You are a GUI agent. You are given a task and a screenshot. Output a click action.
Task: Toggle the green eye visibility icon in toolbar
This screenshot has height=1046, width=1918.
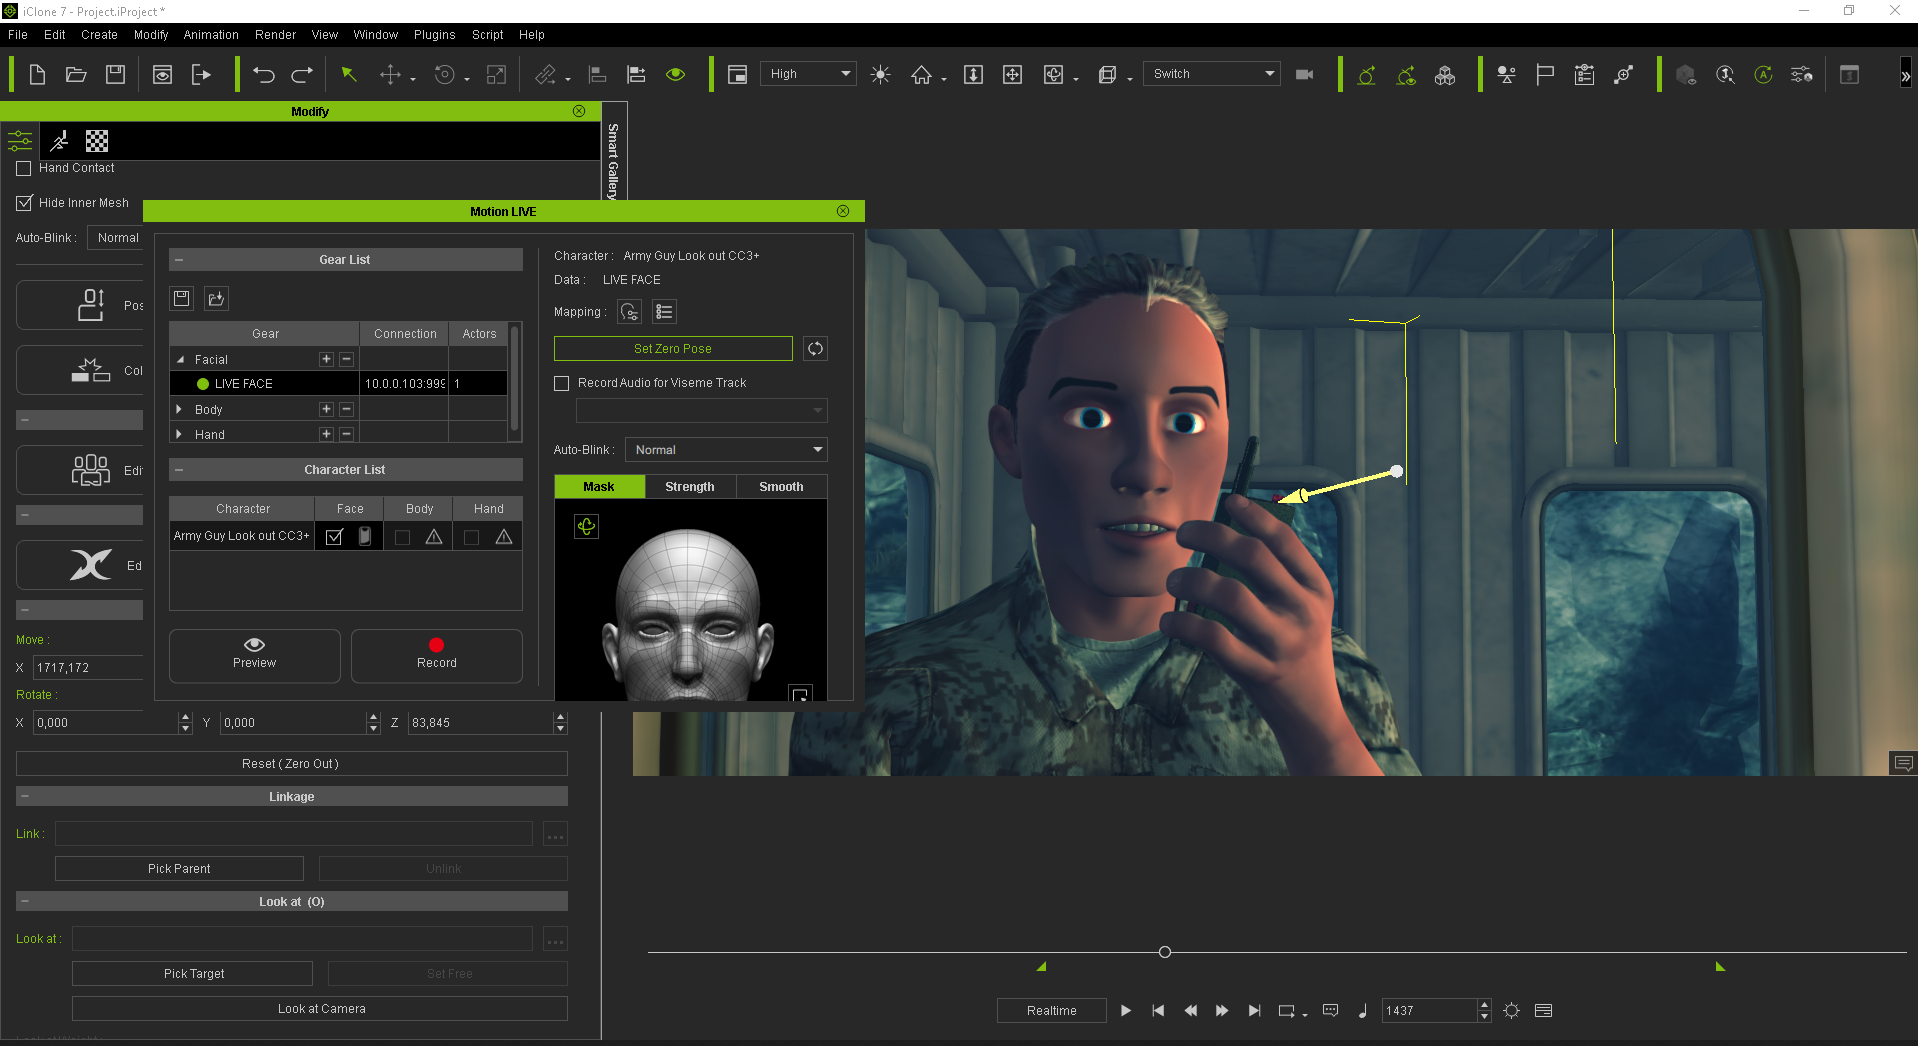pos(676,74)
